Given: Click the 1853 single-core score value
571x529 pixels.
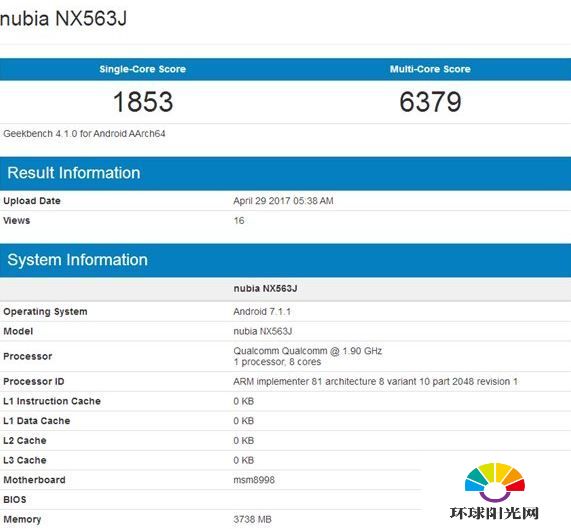Looking at the screenshot, I should pos(143,102).
